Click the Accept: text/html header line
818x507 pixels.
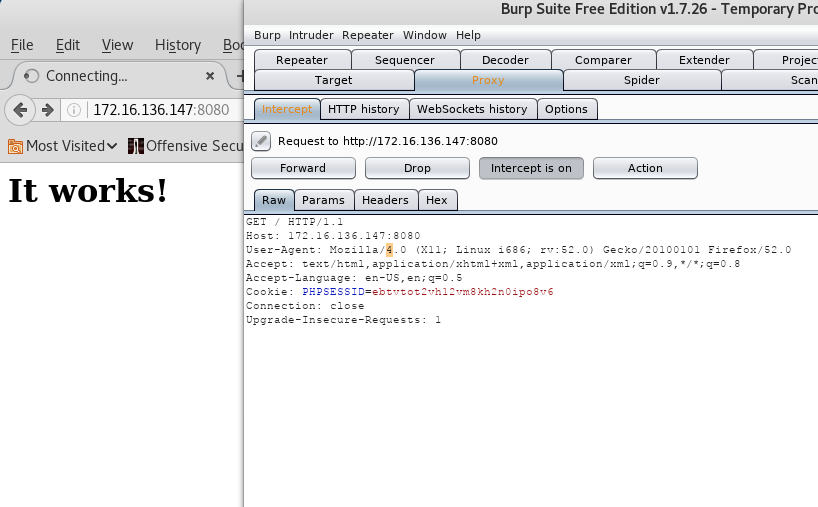pyautogui.click(x=493, y=264)
